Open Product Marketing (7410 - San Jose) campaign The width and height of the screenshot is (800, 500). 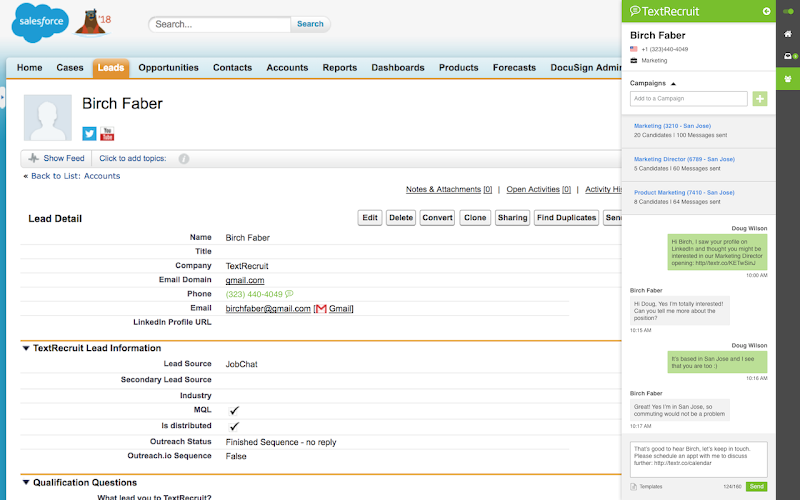tap(684, 193)
